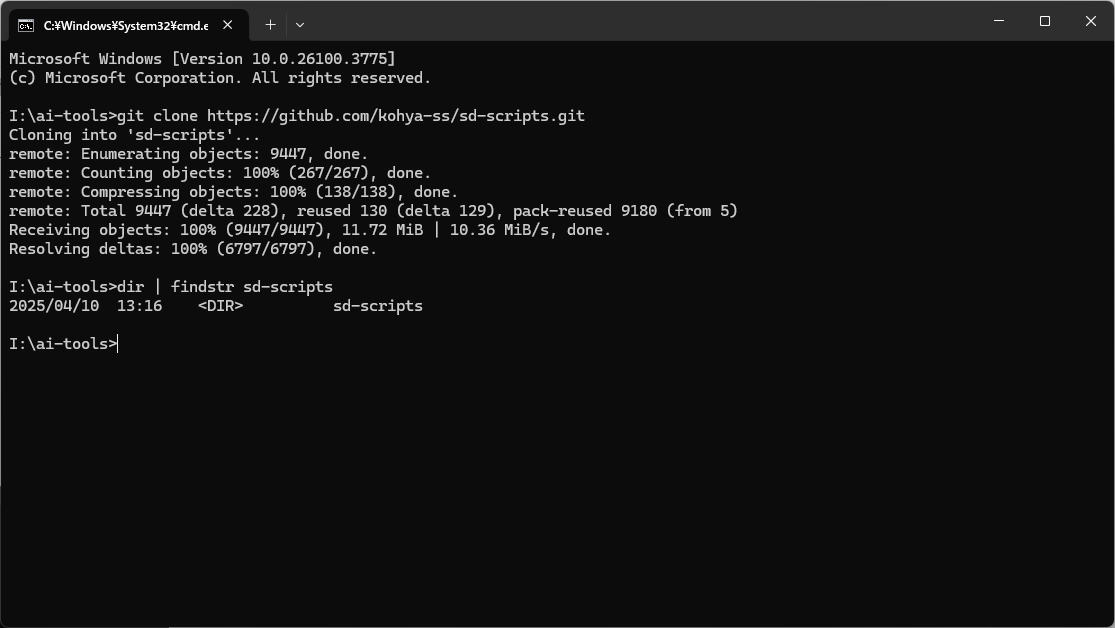The image size is (1115, 628).
Task: Minimize the terminal window
Action: 998,21
